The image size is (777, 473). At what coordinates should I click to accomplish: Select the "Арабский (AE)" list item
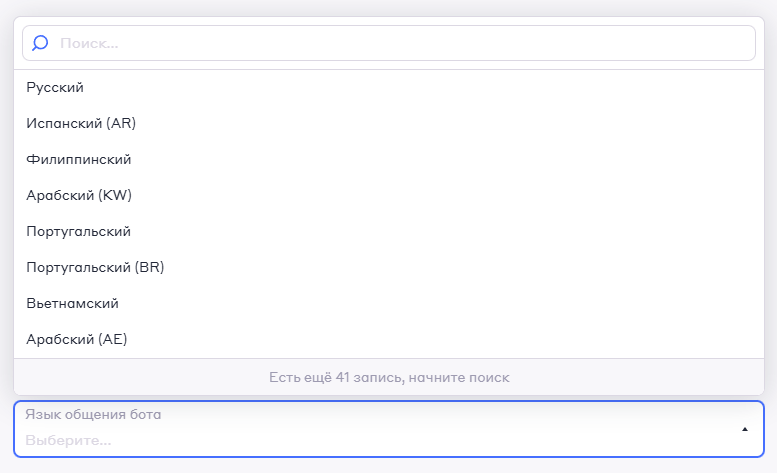pyautogui.click(x=77, y=340)
